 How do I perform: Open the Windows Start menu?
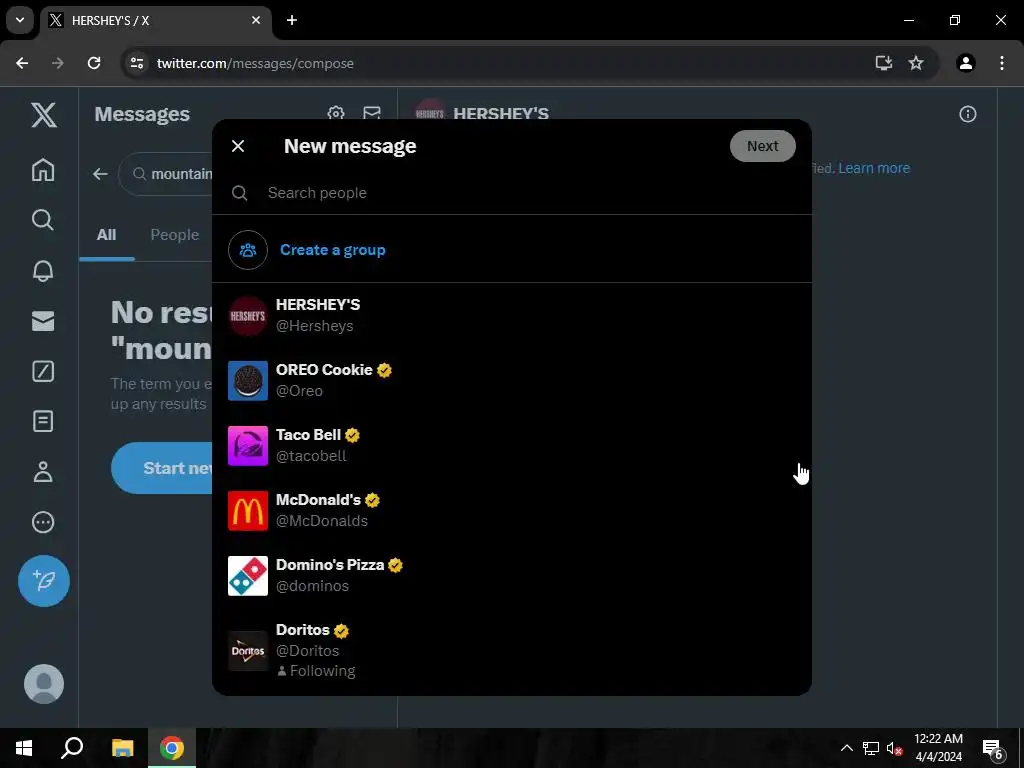click(24, 748)
